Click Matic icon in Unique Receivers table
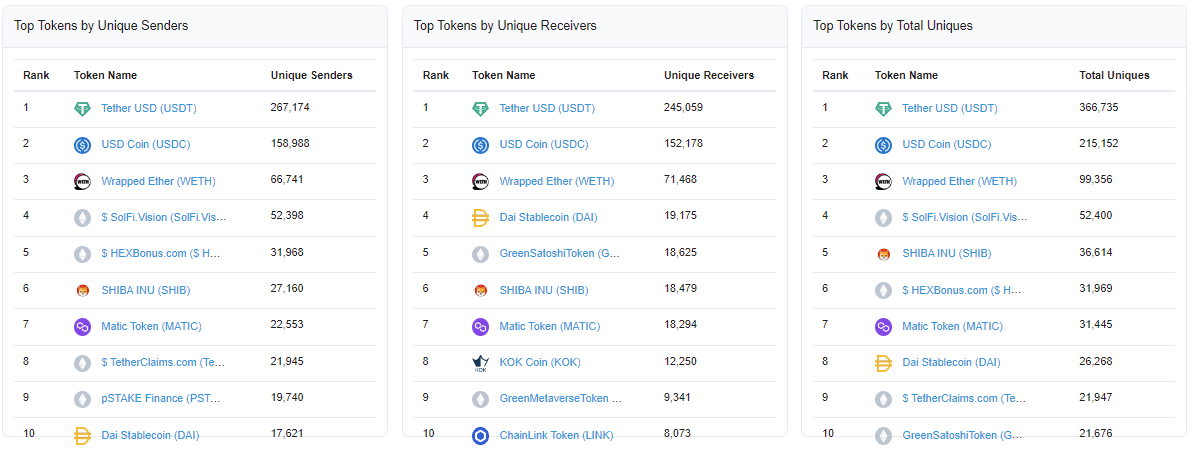The height and width of the screenshot is (449, 1191). coord(480,327)
